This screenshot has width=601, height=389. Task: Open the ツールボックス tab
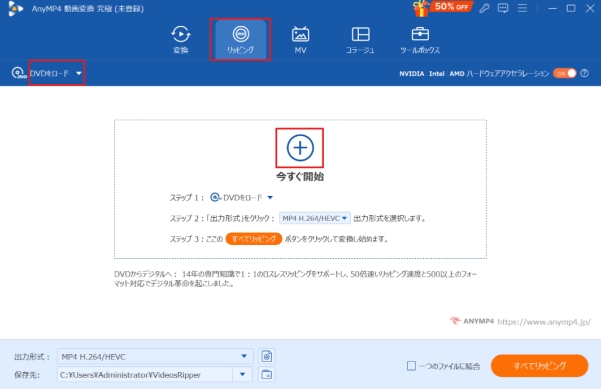tap(420, 39)
